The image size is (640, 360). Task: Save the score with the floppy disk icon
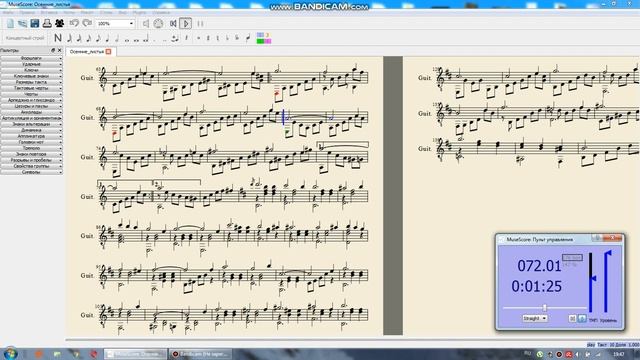[35, 24]
